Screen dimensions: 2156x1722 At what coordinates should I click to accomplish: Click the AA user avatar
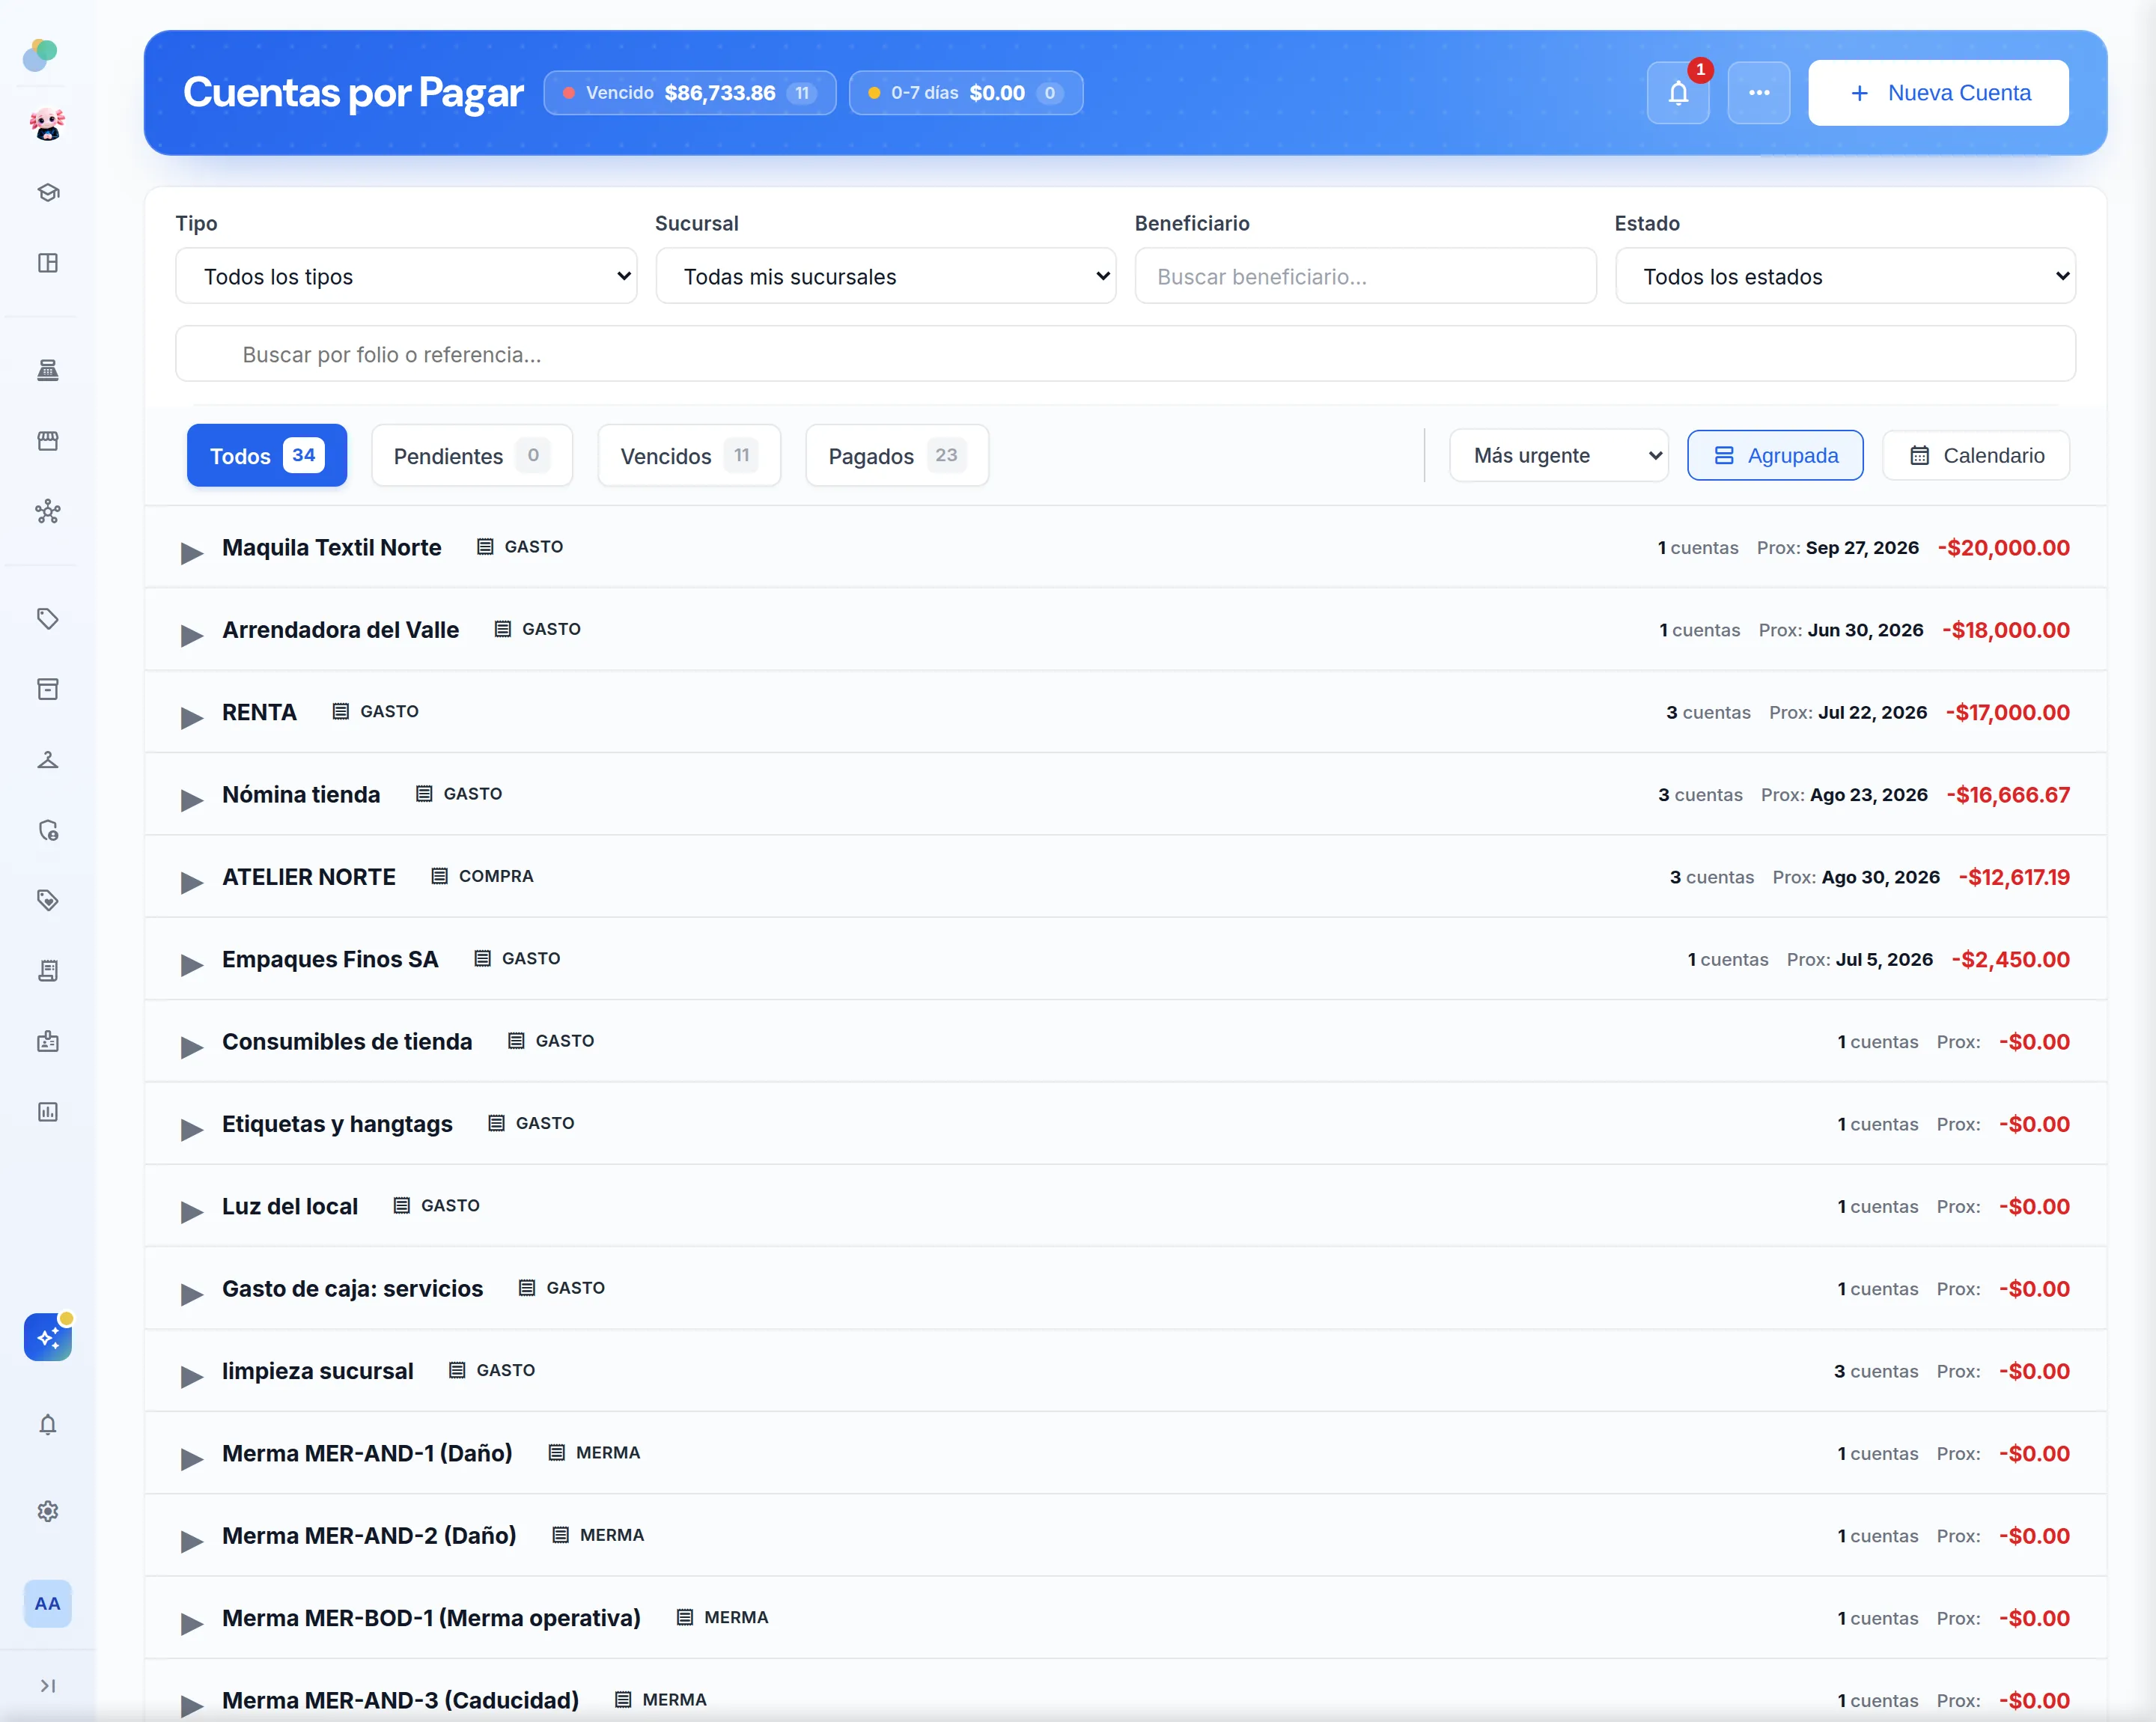pyautogui.click(x=47, y=1603)
